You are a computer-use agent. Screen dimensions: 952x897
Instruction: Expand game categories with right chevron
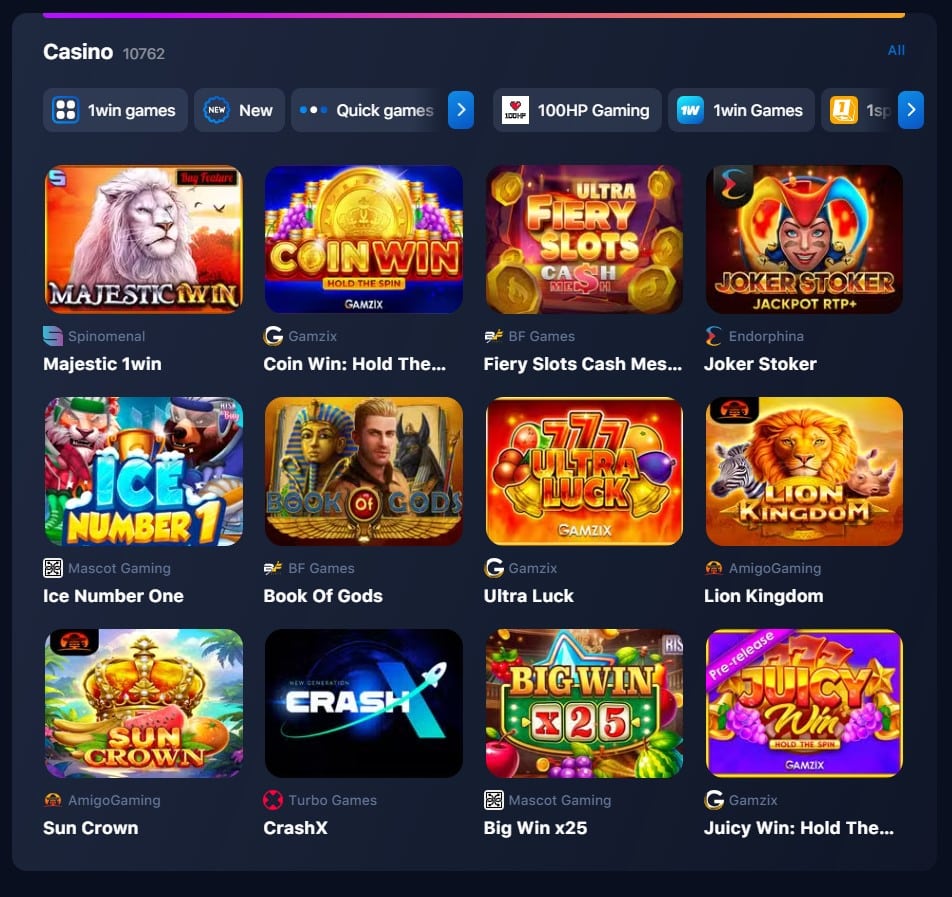tap(461, 110)
